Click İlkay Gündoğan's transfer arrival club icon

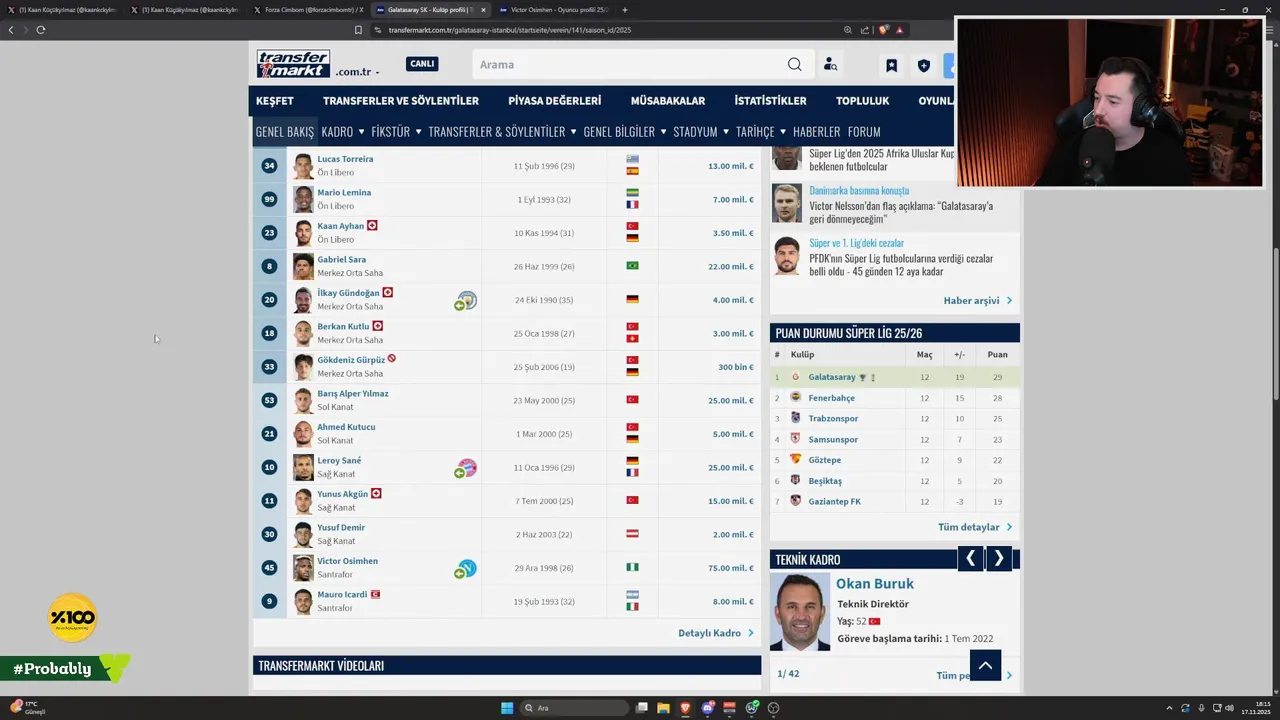[466, 300]
